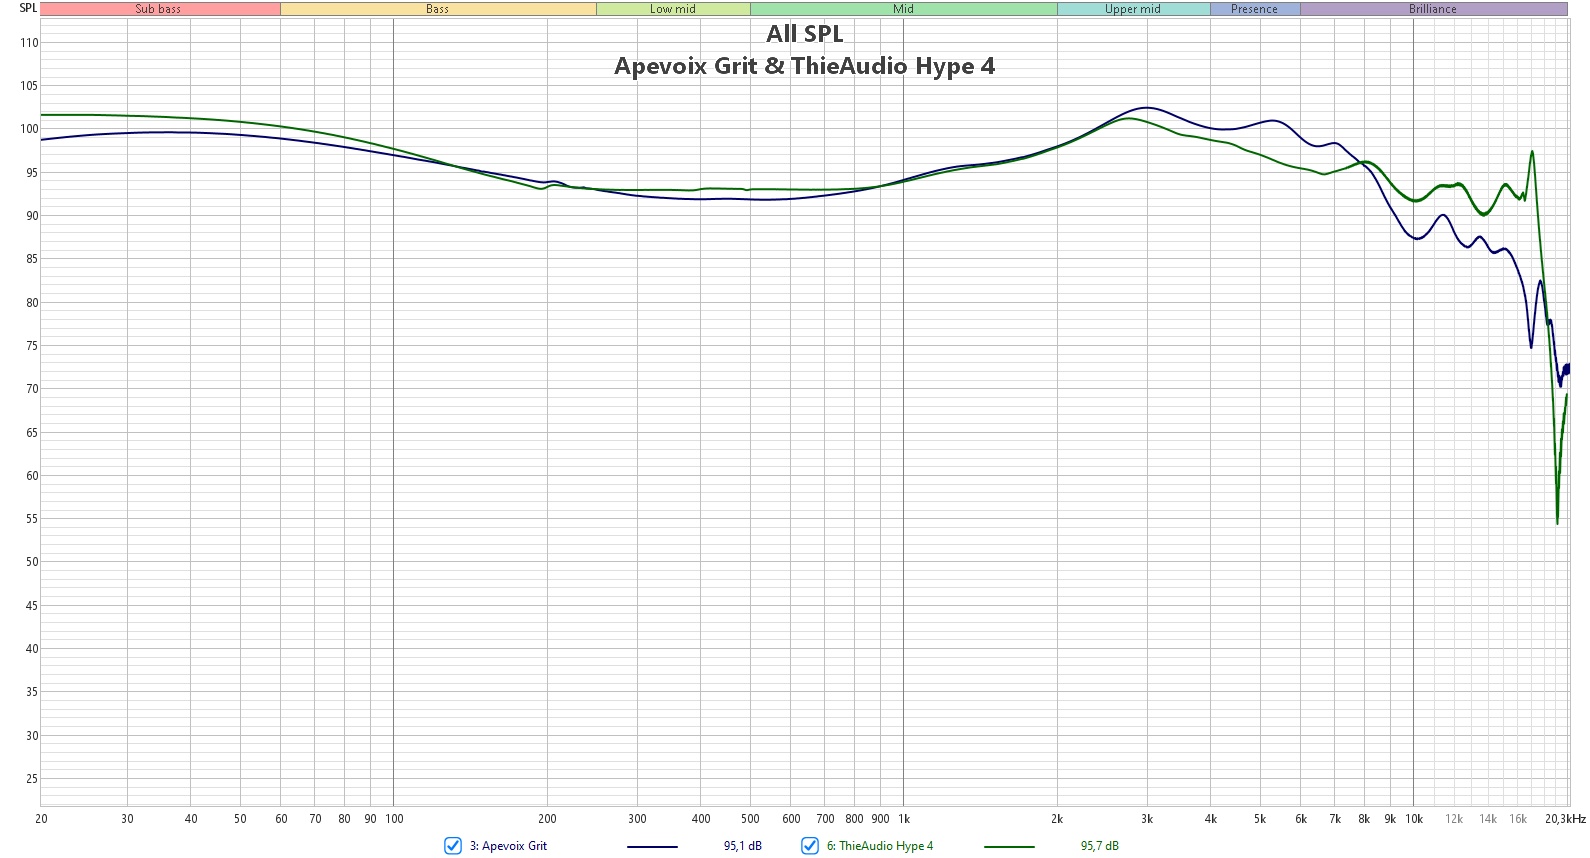Click the 16k tick on the frequency axis
This screenshot has width=1590, height=858.
[1518, 819]
